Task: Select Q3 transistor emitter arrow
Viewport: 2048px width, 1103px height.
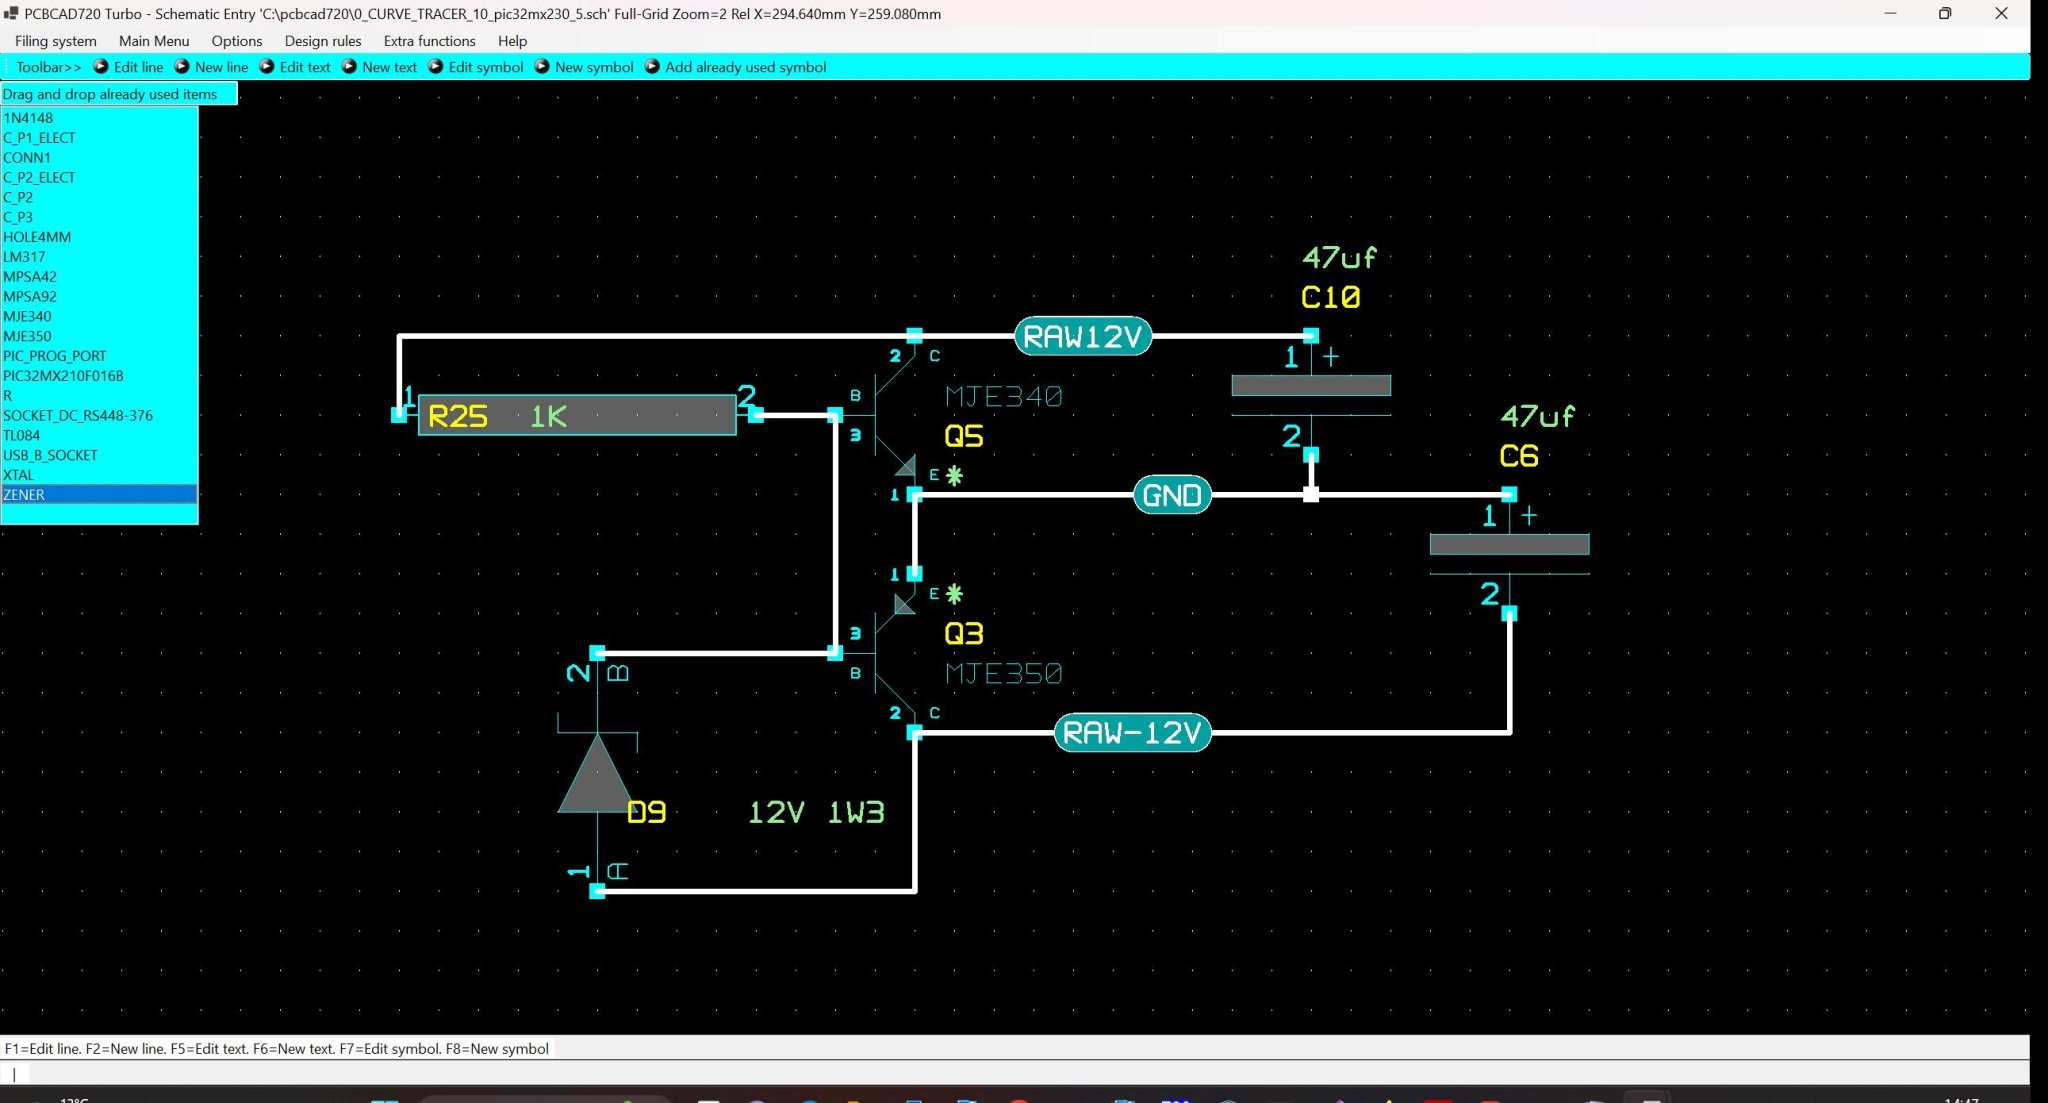Action: [904, 603]
